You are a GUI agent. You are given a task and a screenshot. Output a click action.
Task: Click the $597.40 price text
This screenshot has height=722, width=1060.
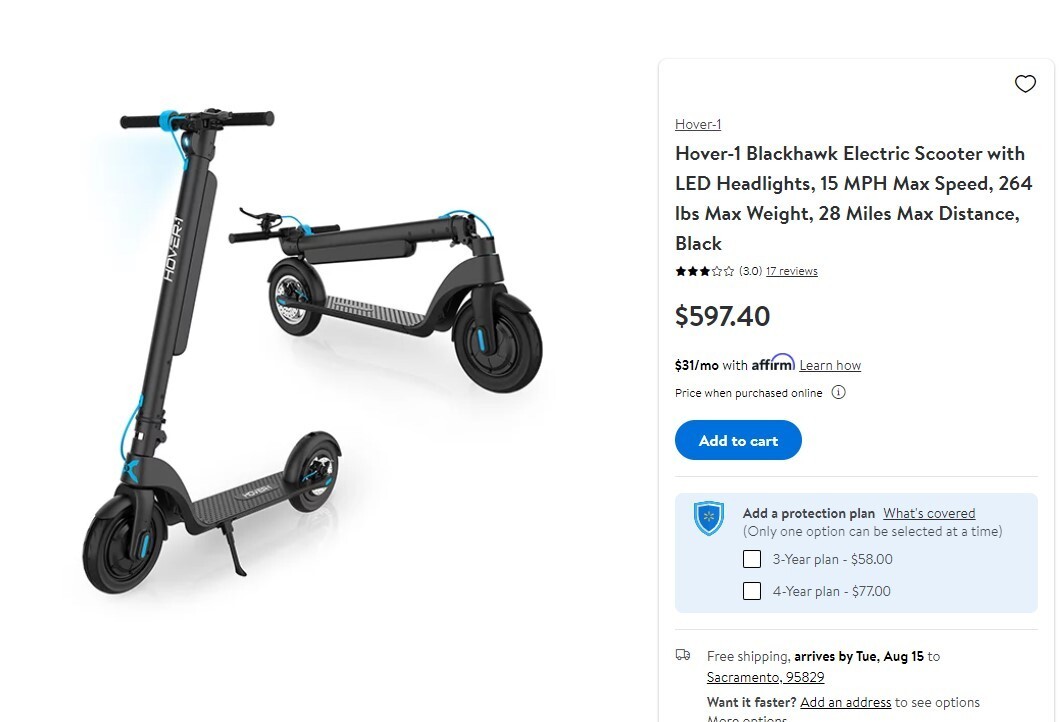pos(722,316)
